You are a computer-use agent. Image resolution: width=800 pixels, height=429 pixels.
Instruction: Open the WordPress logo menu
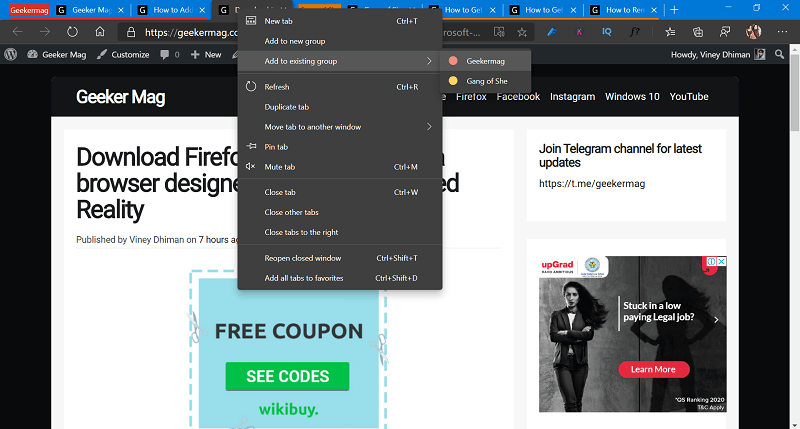(11, 54)
